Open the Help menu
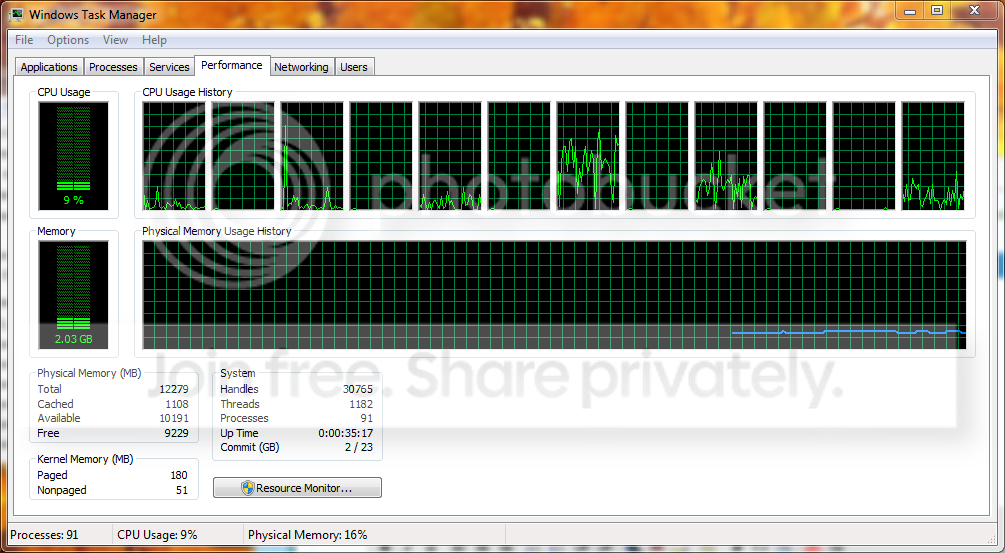 [x=154, y=40]
